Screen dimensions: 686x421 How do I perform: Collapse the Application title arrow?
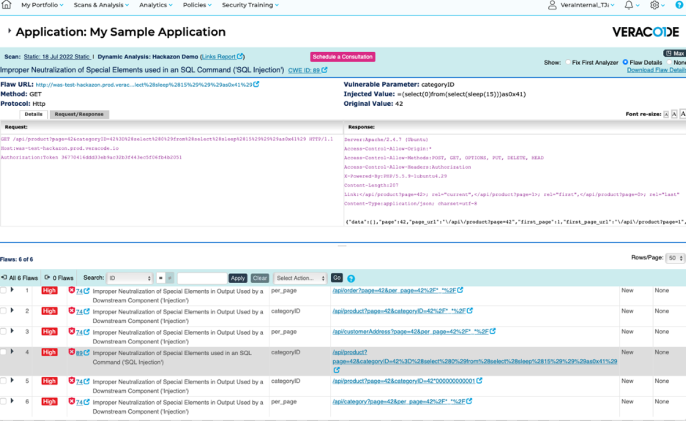pos(9,31)
